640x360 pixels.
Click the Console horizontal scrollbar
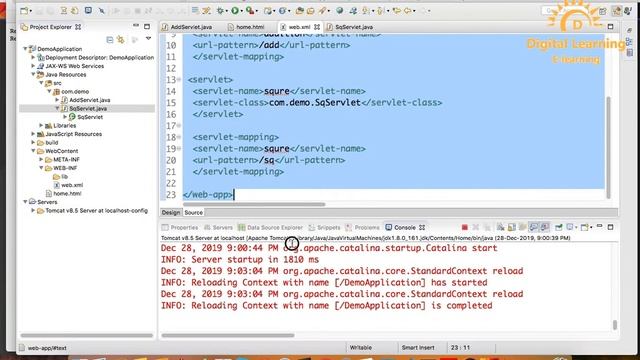tap(228, 336)
